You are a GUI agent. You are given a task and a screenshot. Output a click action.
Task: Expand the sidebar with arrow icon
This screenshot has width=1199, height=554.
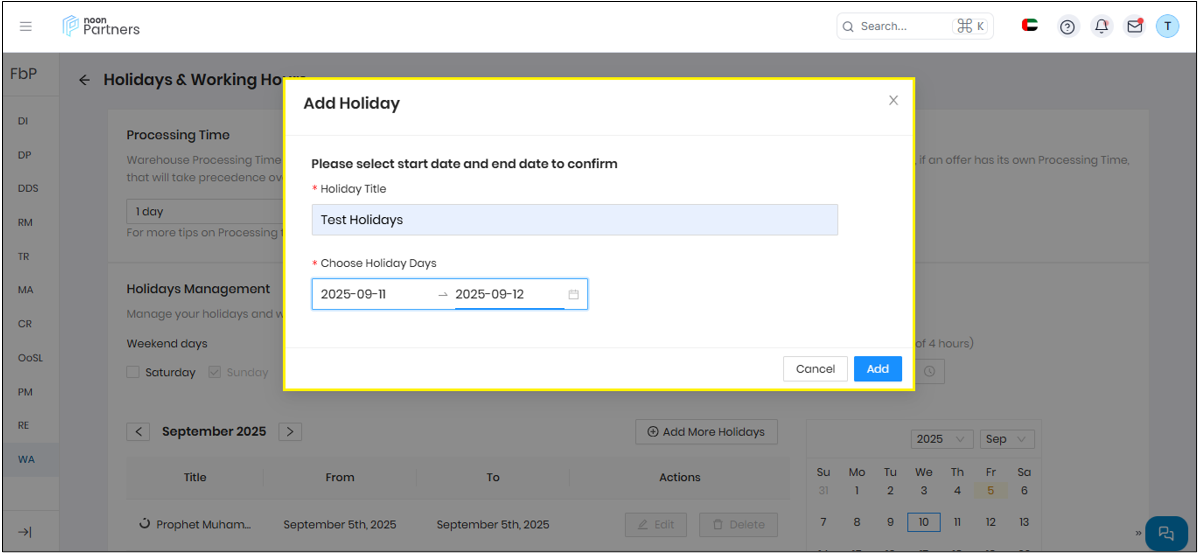26,532
